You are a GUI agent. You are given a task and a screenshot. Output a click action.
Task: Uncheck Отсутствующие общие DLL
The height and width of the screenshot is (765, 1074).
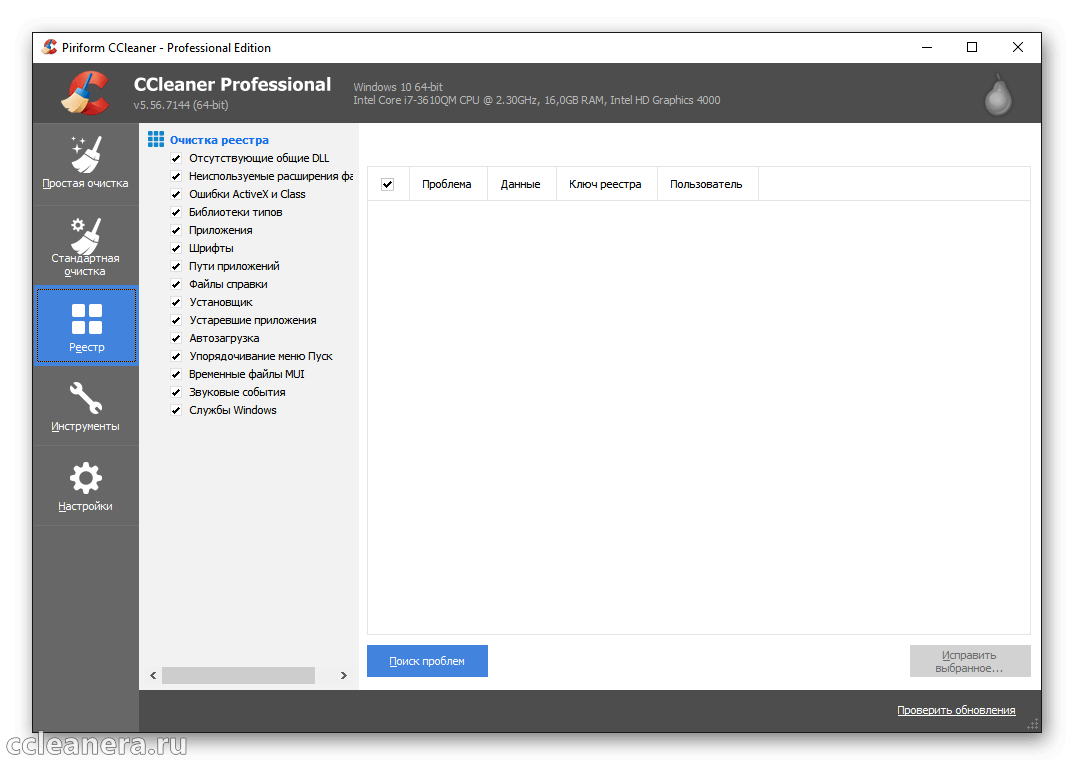point(176,158)
